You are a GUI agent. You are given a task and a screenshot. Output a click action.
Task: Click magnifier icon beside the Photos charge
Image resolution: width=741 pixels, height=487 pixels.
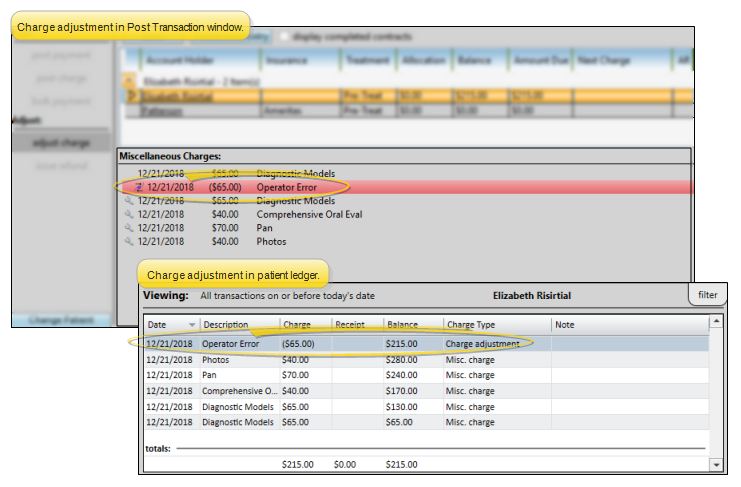click(129, 241)
